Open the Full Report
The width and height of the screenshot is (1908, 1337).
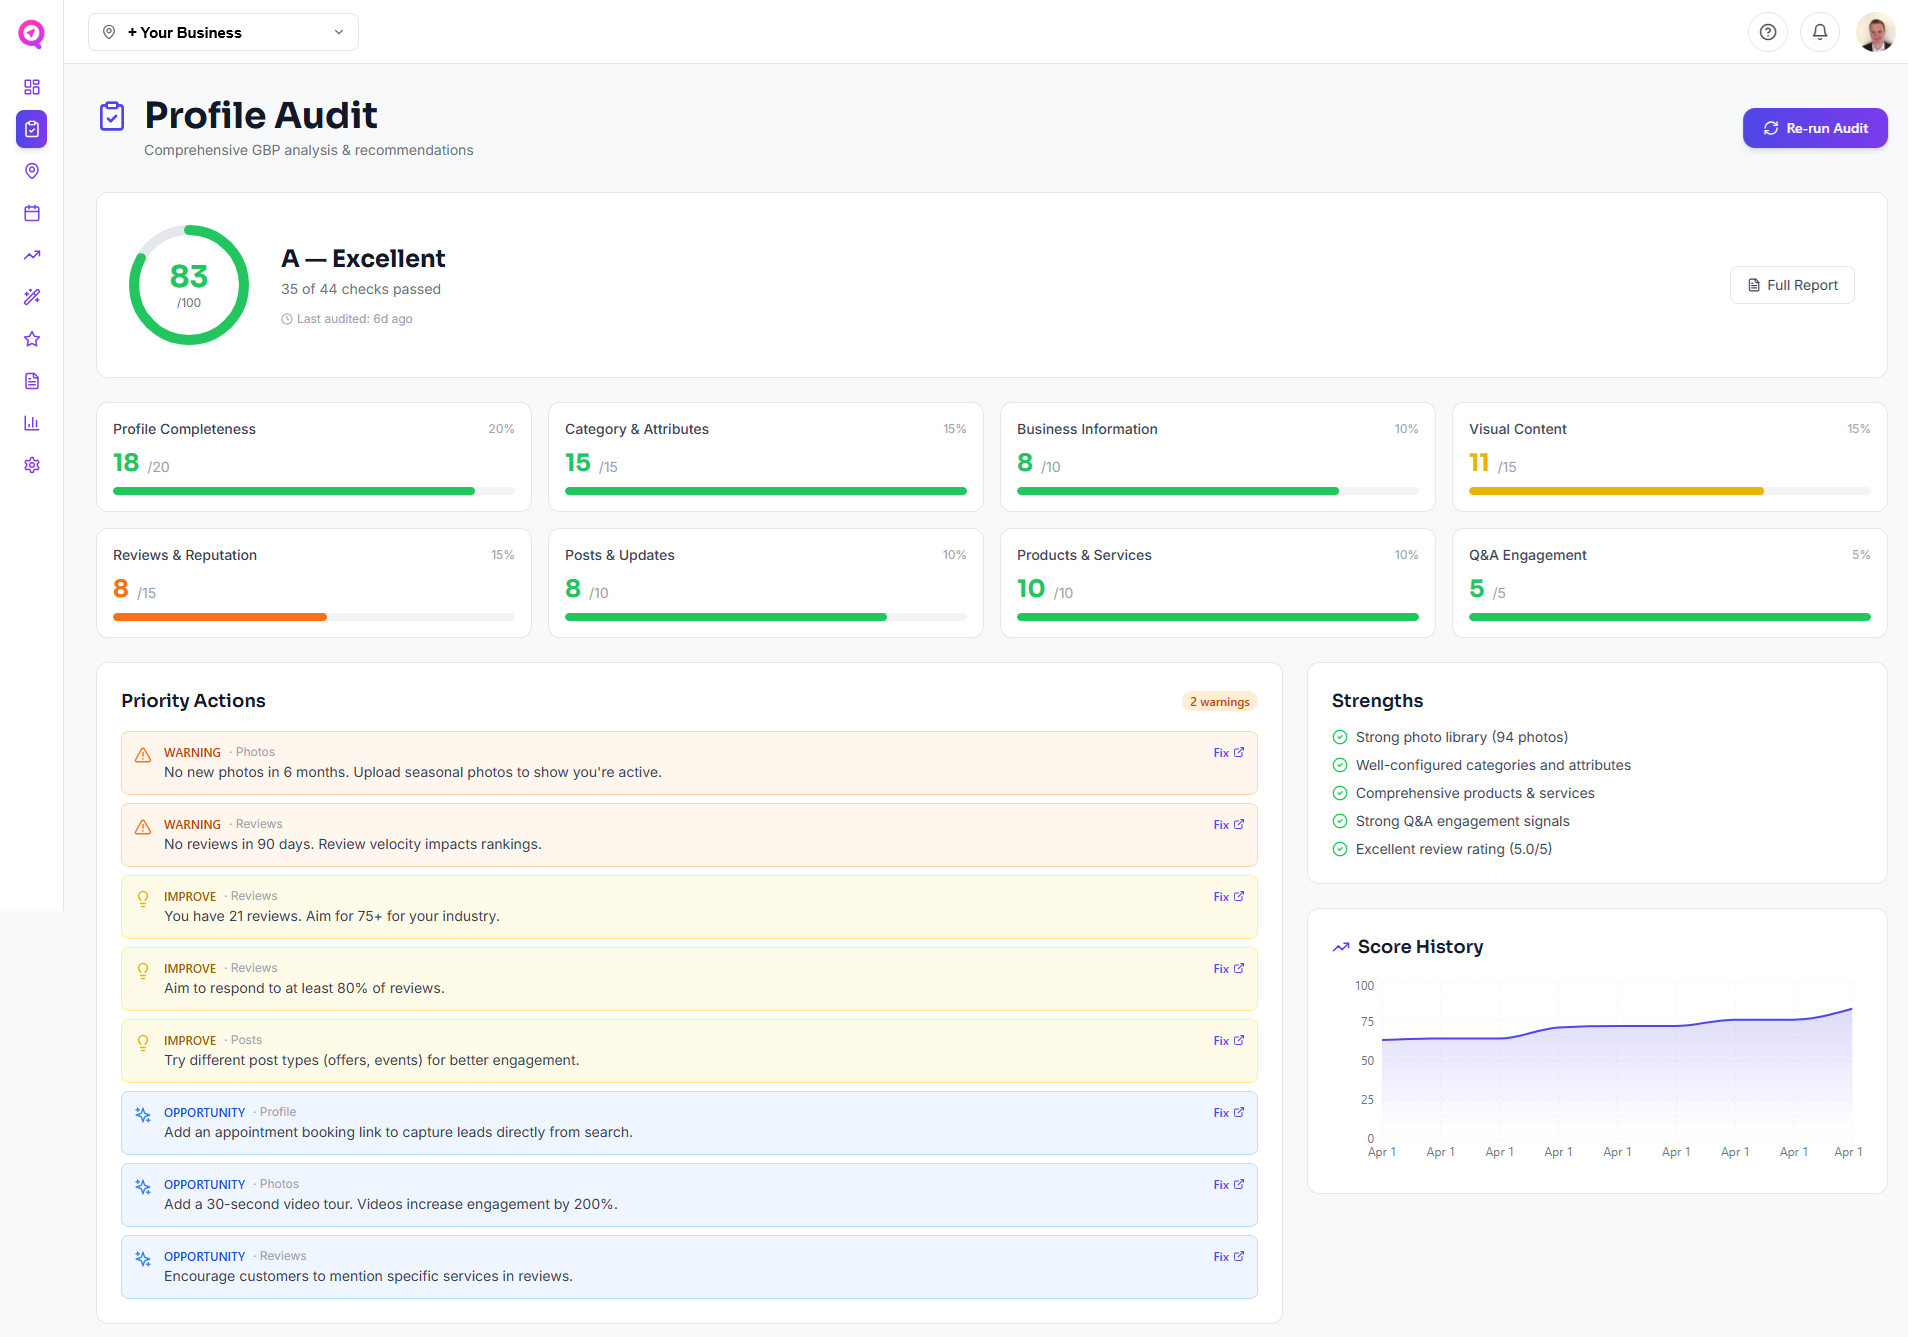1791,285
